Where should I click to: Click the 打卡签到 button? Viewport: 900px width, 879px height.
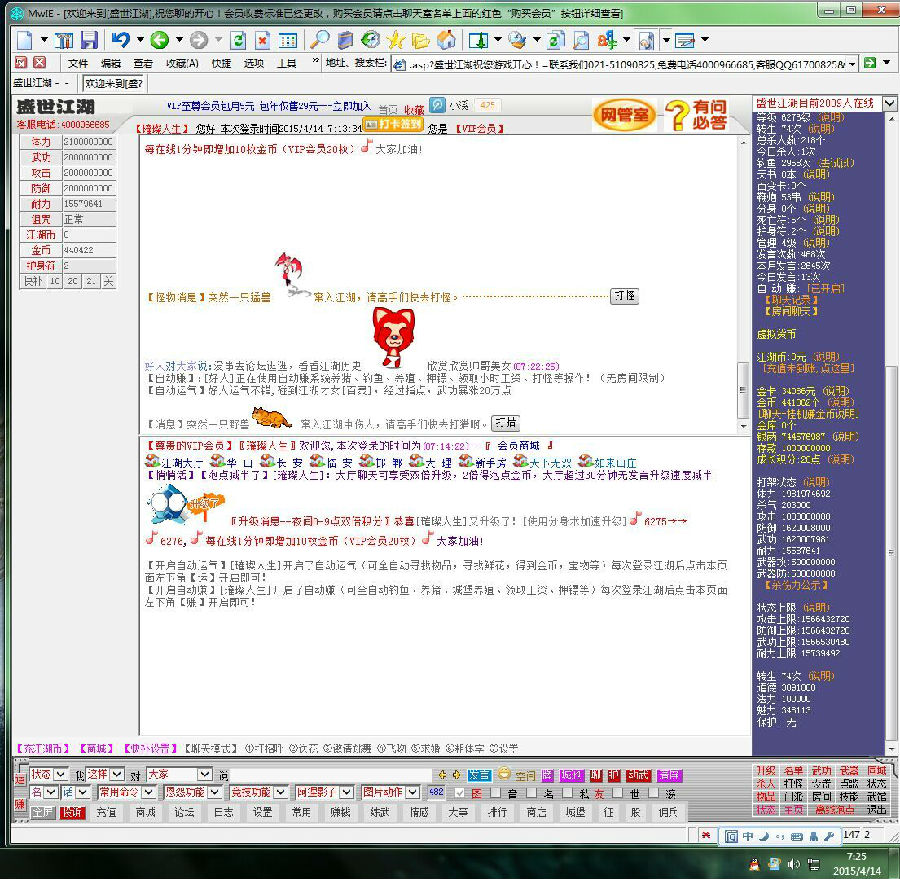pyautogui.click(x=394, y=124)
